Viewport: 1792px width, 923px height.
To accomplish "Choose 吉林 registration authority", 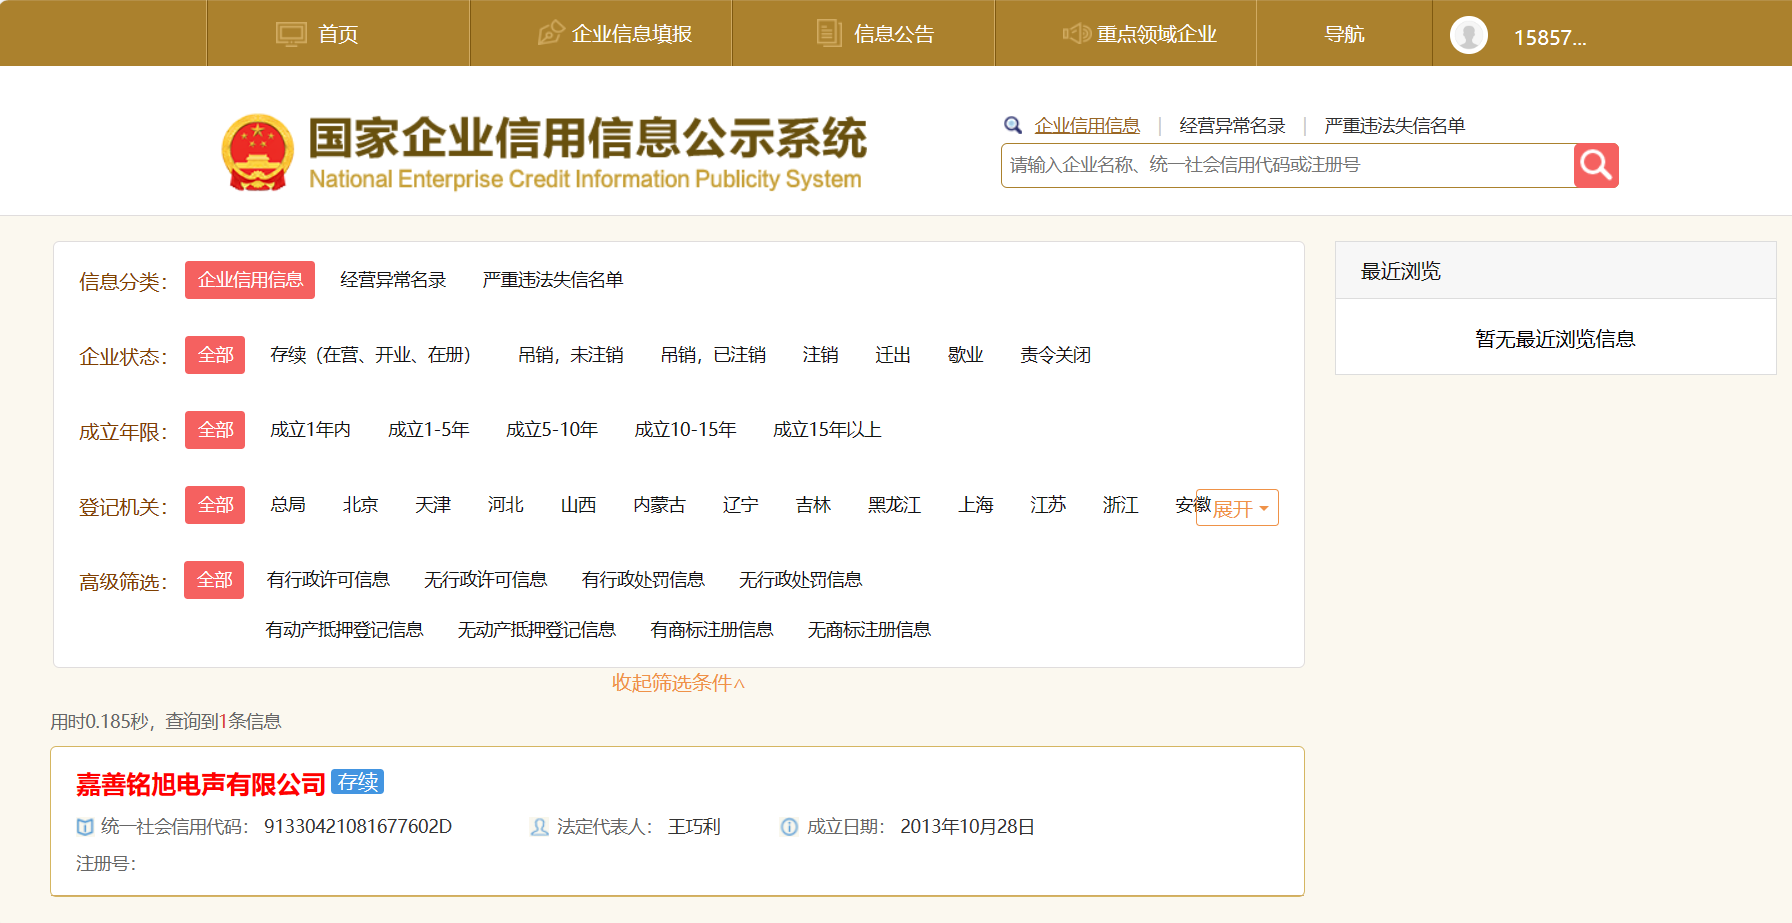I will pyautogui.click(x=813, y=505).
